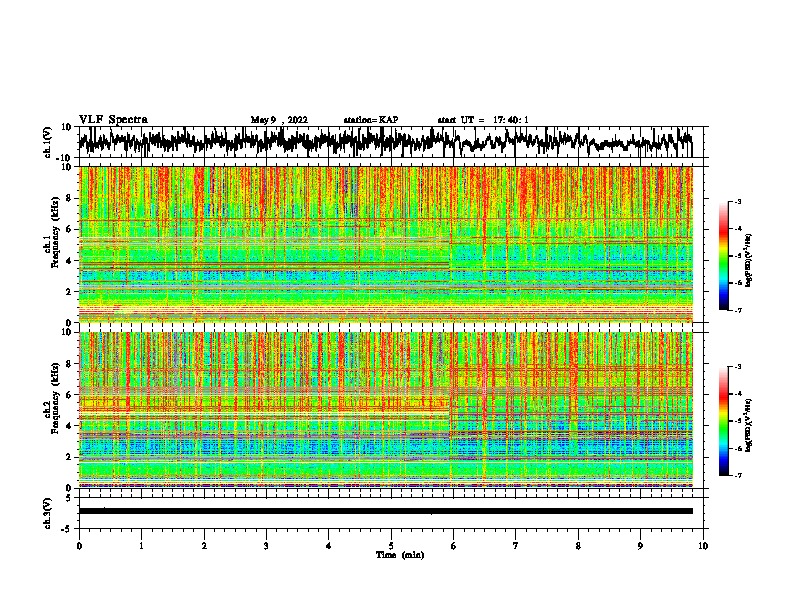Screen dimensions: 792x612
Task: Click the ch.2 spectrogram color bar
Action: click(723, 421)
